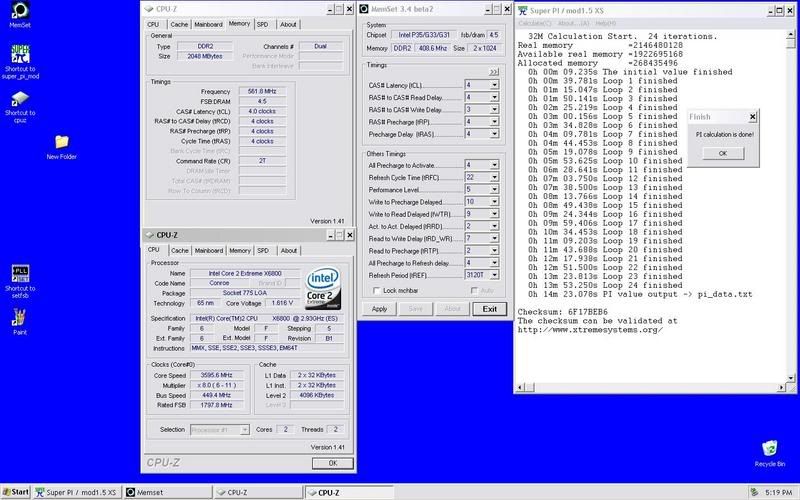The width and height of the screenshot is (800, 500).
Task: Open the CPU tab in upper CPU-Z
Action: click(x=153, y=24)
